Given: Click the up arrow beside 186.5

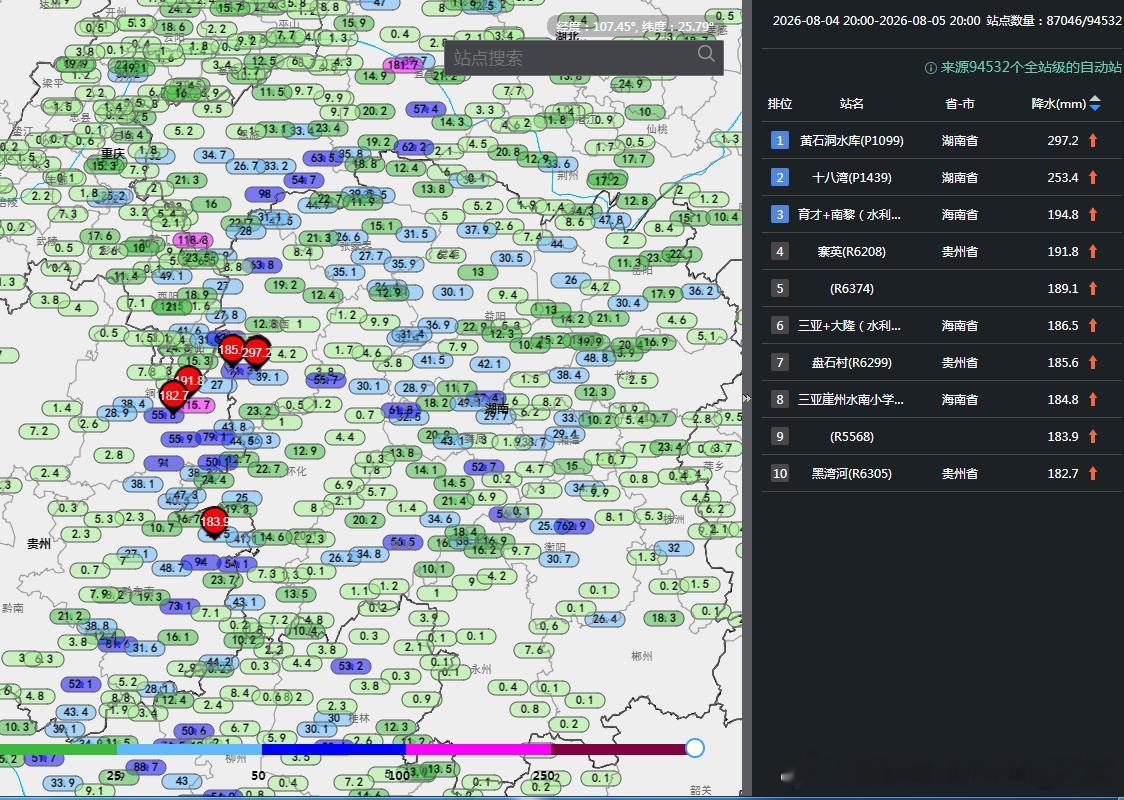Looking at the screenshot, I should pos(1093,325).
